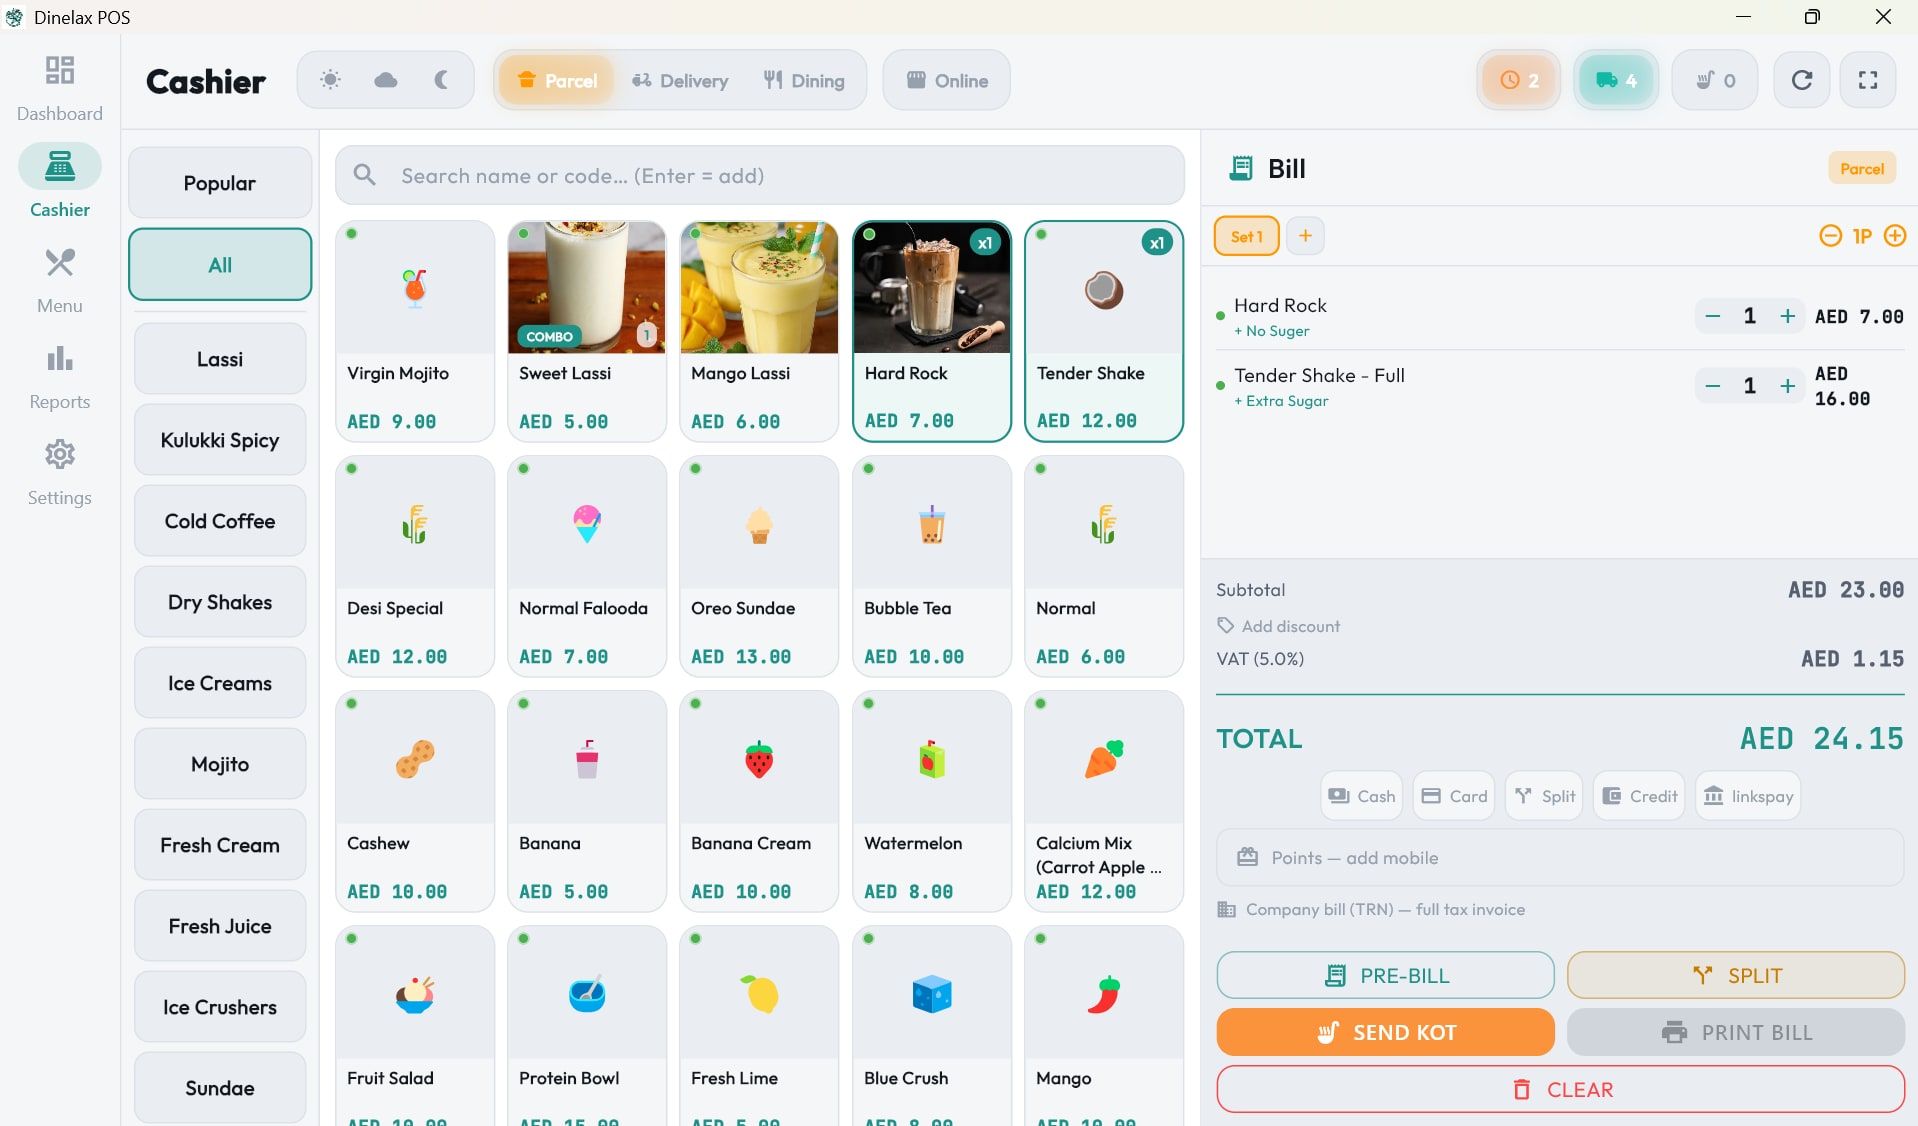Image resolution: width=1918 pixels, height=1126 pixels.
Task: Select the Lassi category
Action: [x=220, y=359]
